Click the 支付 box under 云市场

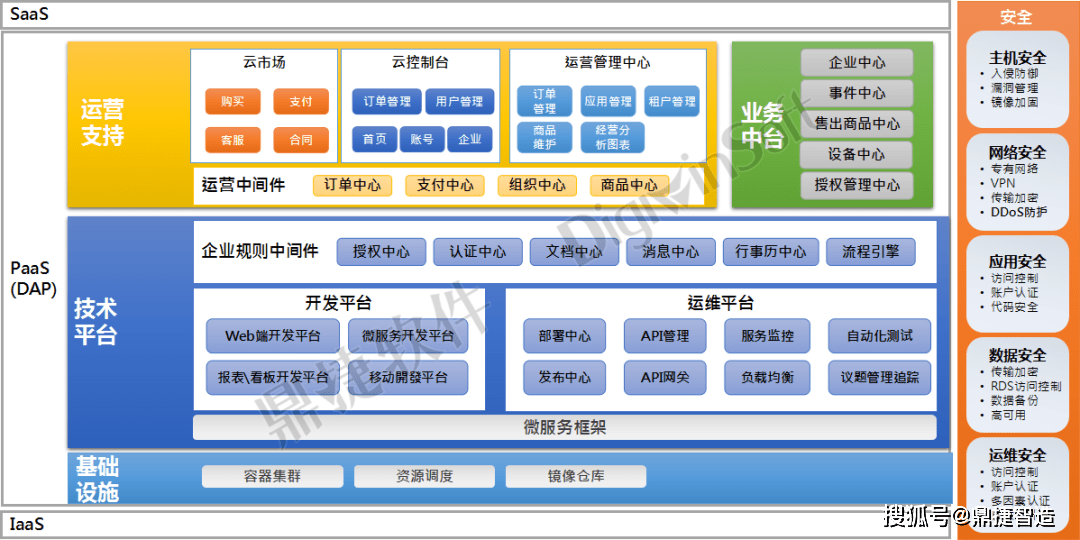click(301, 101)
